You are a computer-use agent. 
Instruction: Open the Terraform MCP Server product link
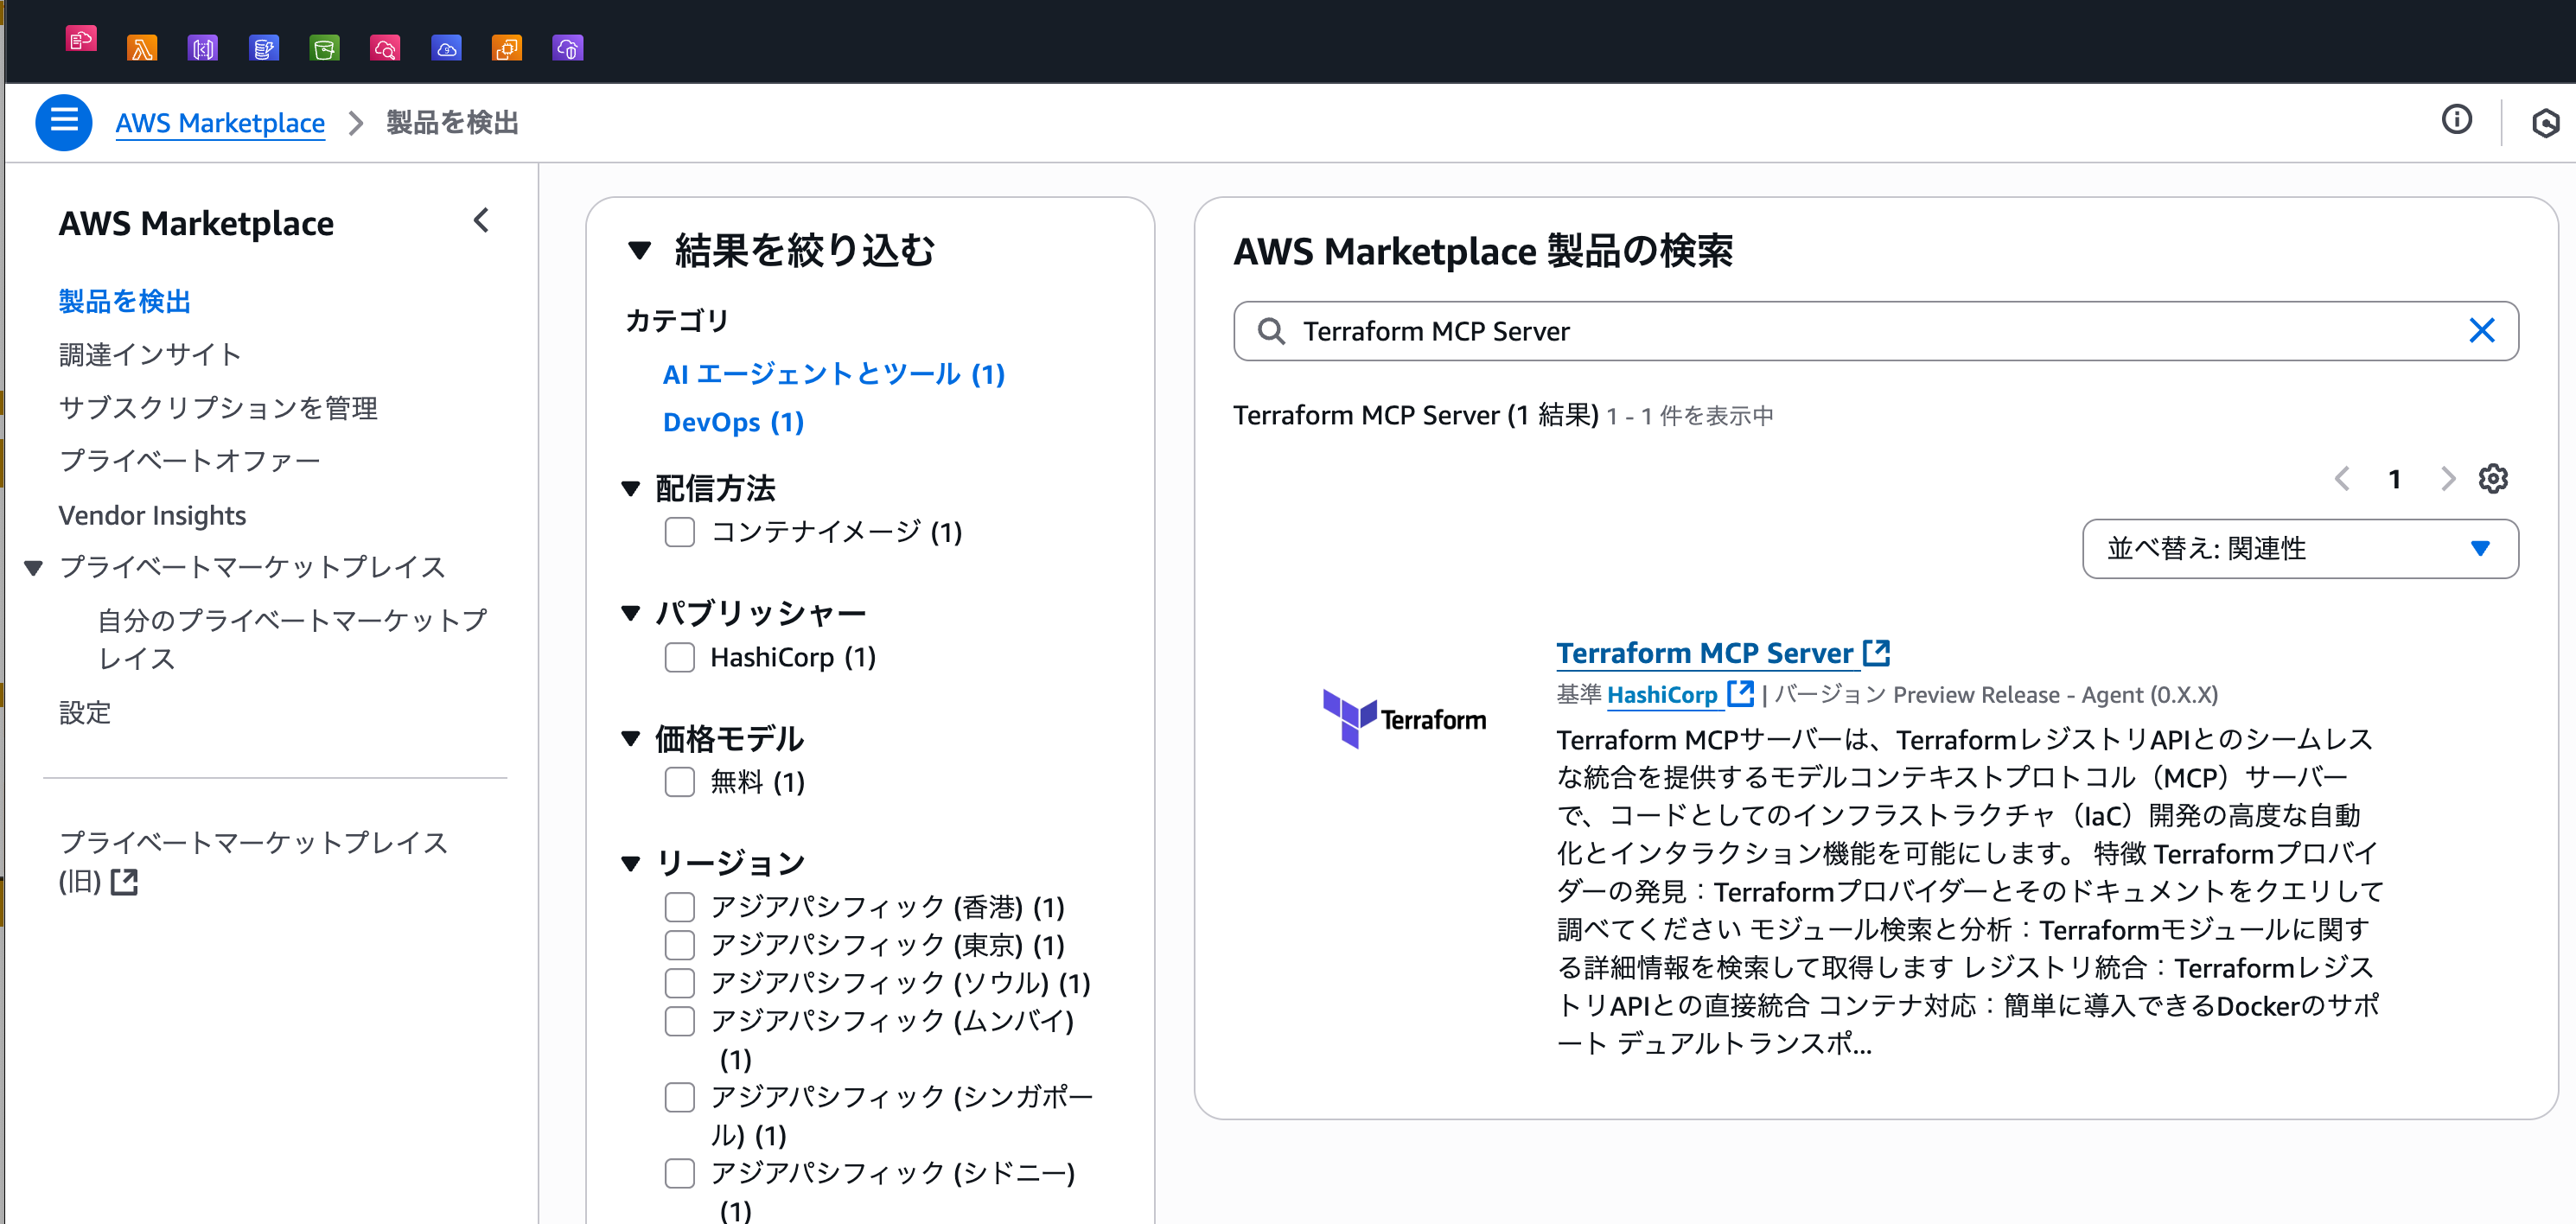pyautogui.click(x=1704, y=653)
